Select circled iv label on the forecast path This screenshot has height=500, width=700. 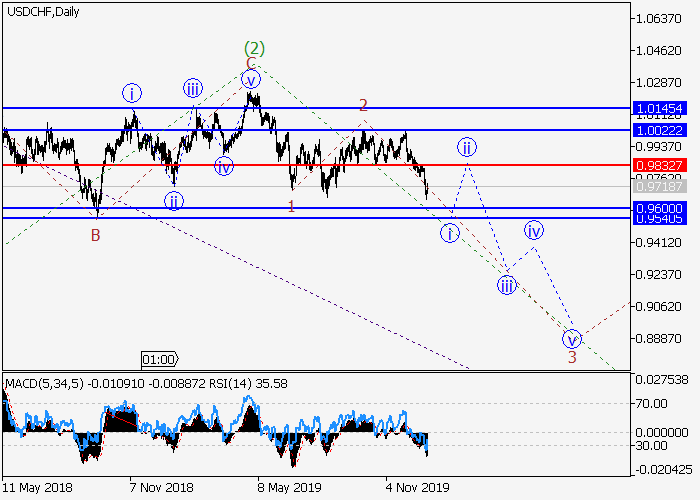click(x=535, y=230)
